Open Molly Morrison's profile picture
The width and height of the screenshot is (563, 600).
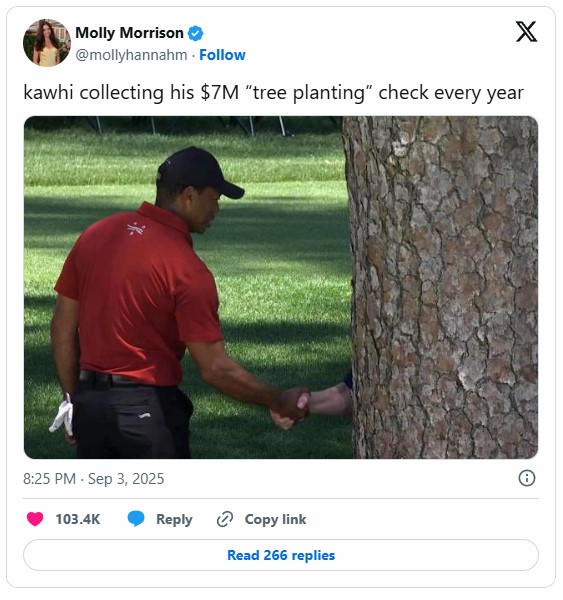click(47, 43)
